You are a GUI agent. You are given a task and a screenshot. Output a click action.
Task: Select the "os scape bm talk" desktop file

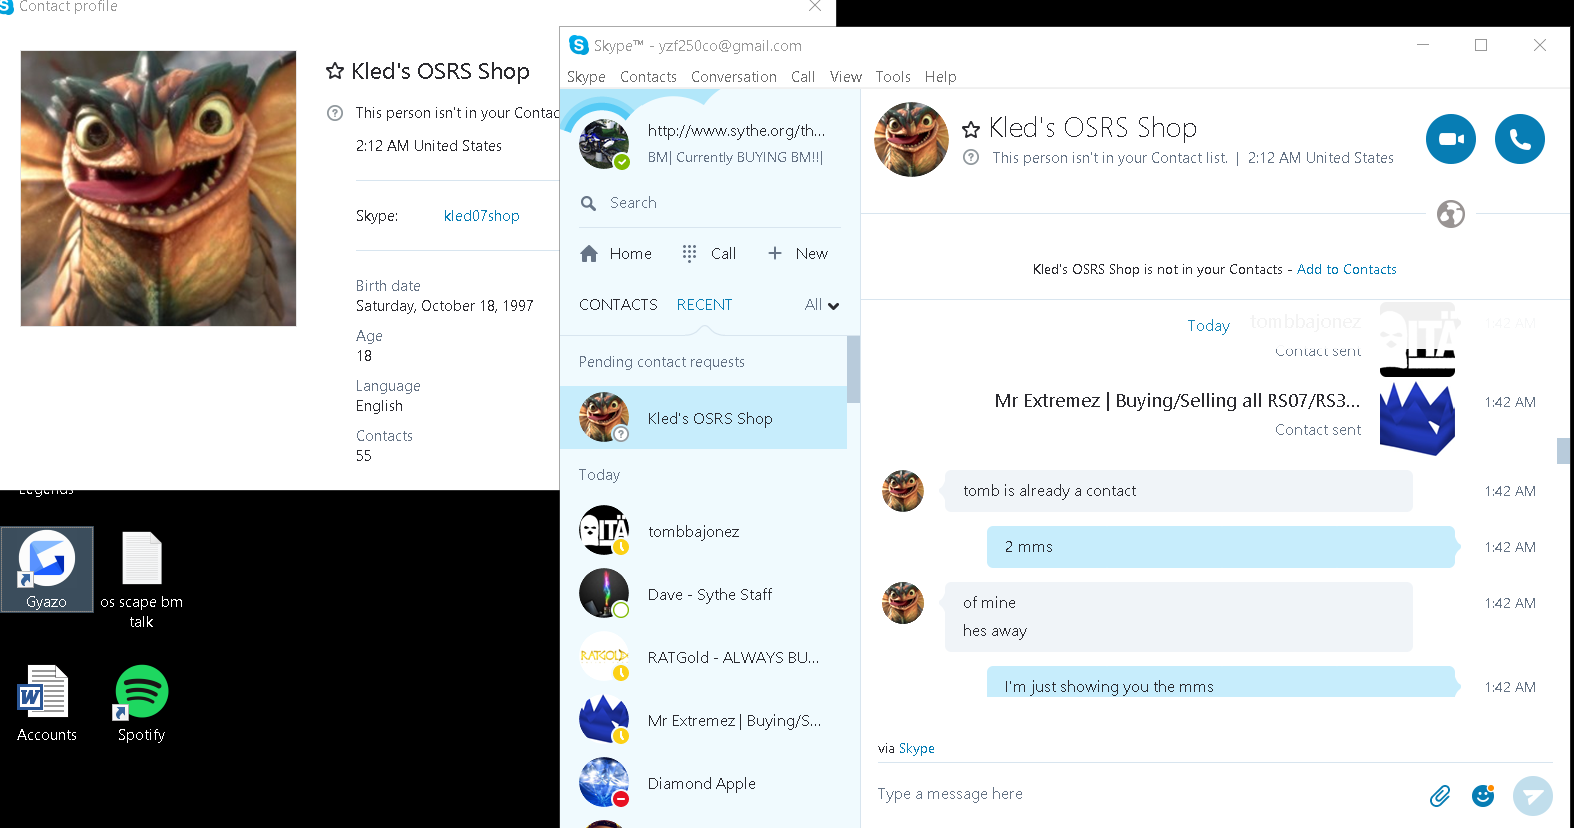click(141, 580)
